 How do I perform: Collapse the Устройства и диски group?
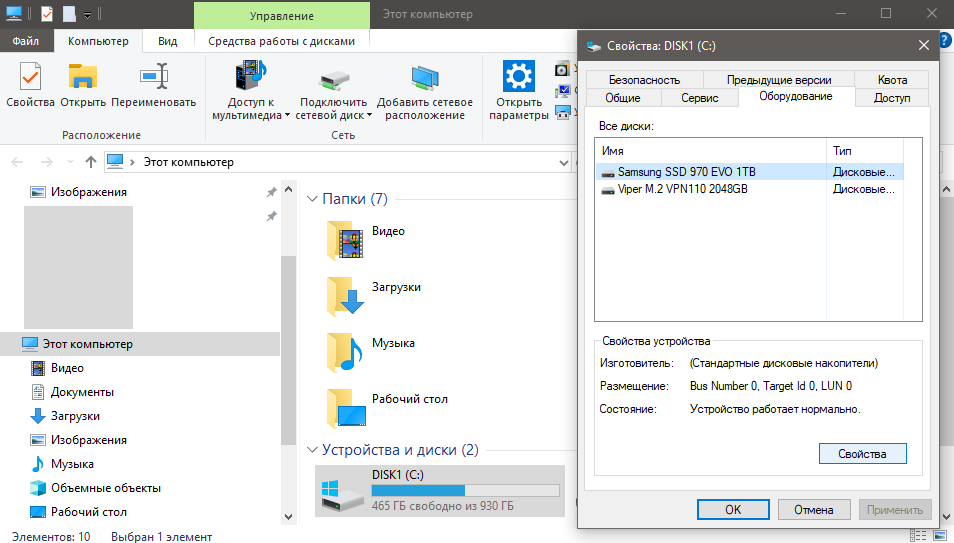tap(312, 450)
